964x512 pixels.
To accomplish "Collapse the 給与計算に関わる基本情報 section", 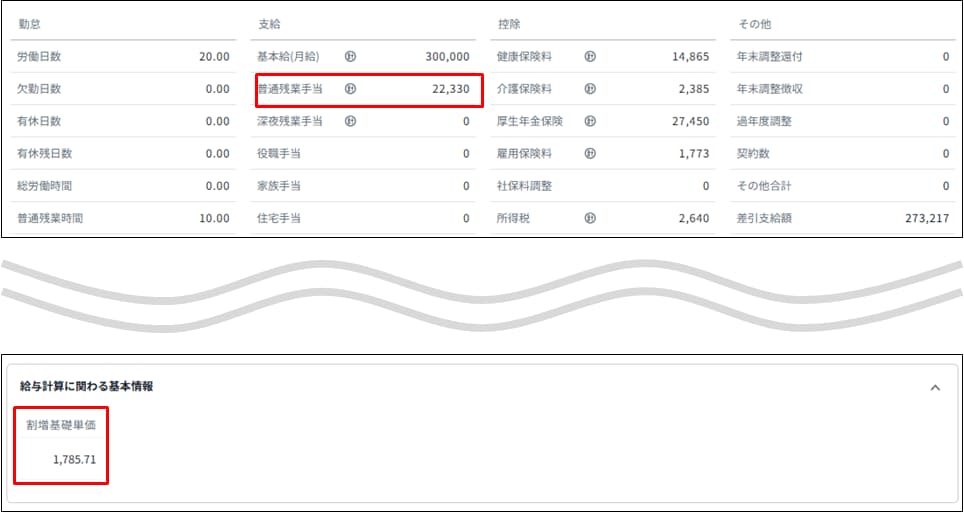I will coord(935,387).
